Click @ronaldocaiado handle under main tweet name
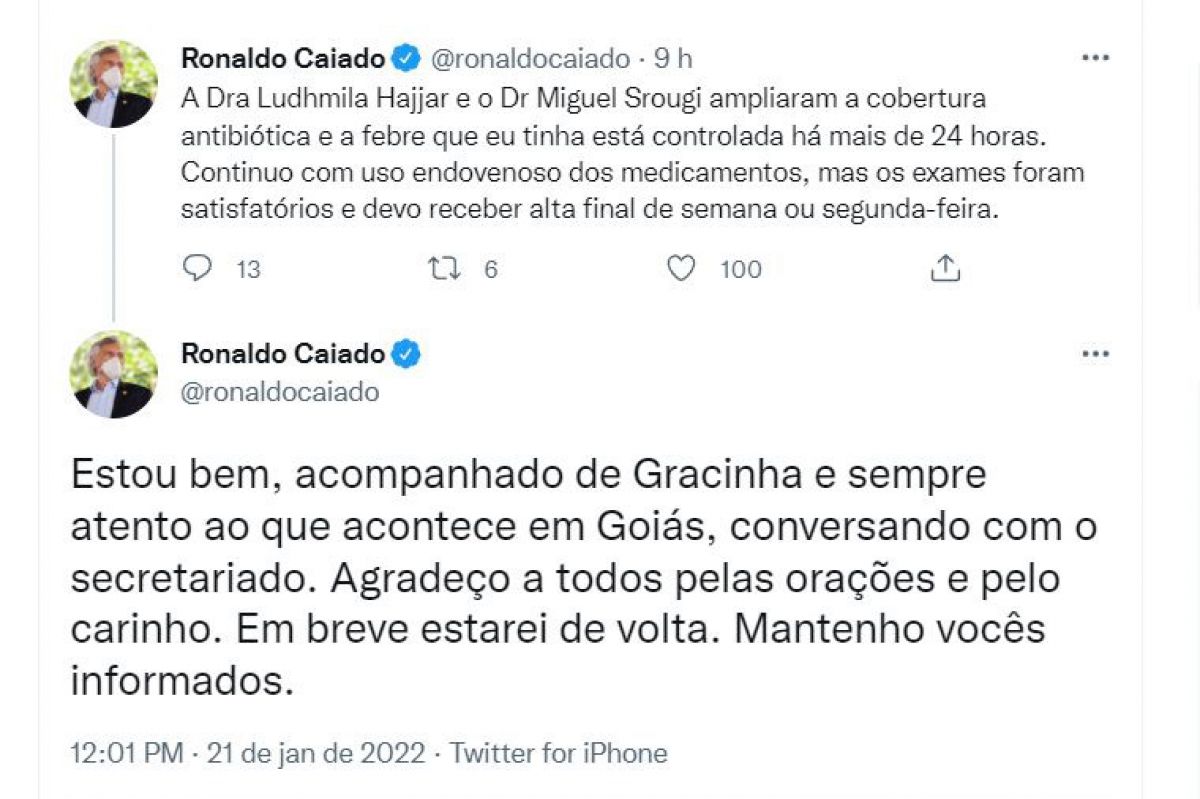This screenshot has height=799, width=1200. (x=280, y=392)
